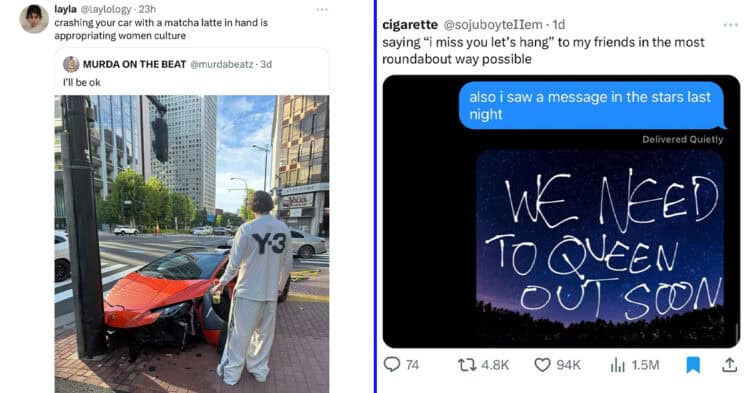Toggle the blue bookmark icon
Image resolution: width=750 pixels, height=393 pixels.
coord(693,365)
